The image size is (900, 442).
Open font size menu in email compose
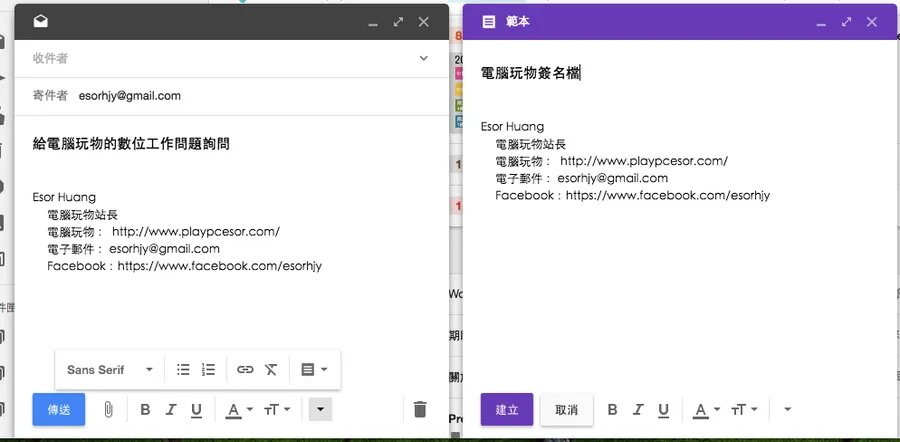pyautogui.click(x=277, y=410)
